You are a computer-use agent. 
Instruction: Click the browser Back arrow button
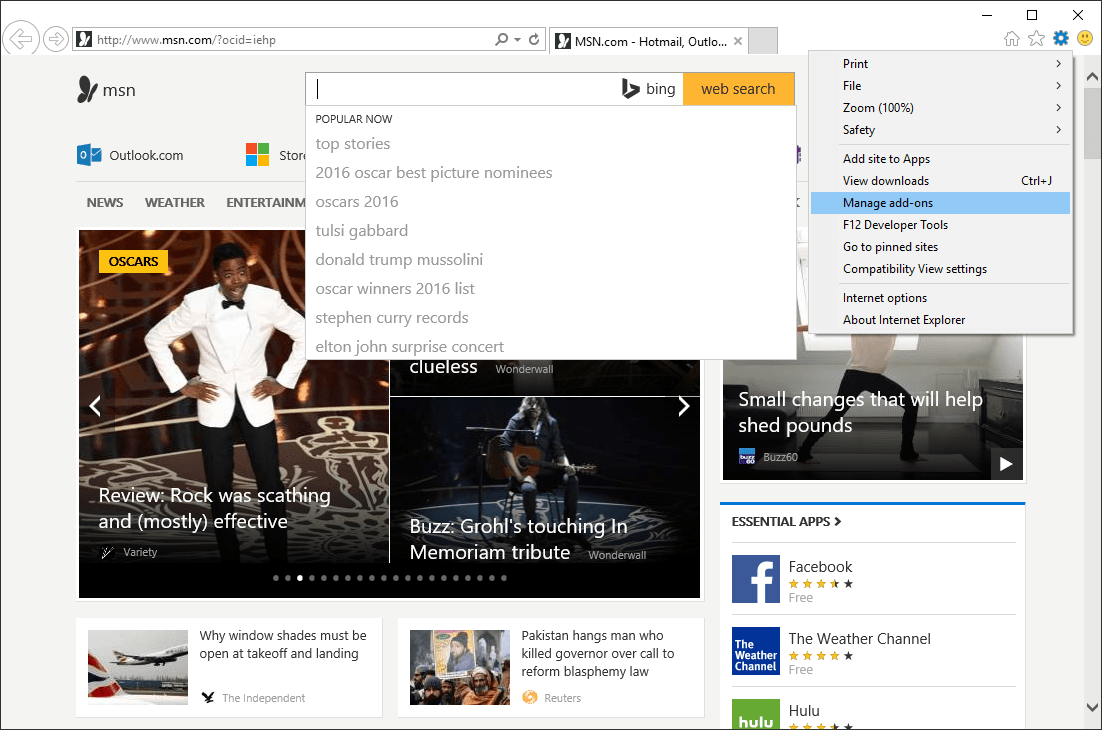coord(21,39)
